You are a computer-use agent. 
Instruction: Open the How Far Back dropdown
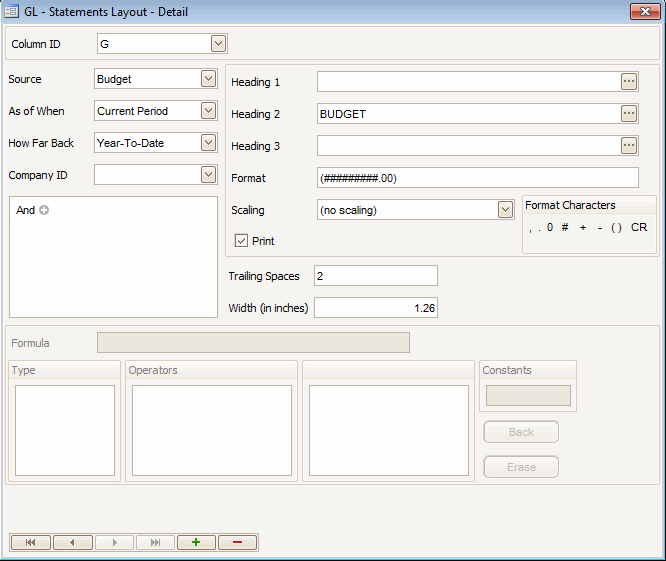(208, 143)
